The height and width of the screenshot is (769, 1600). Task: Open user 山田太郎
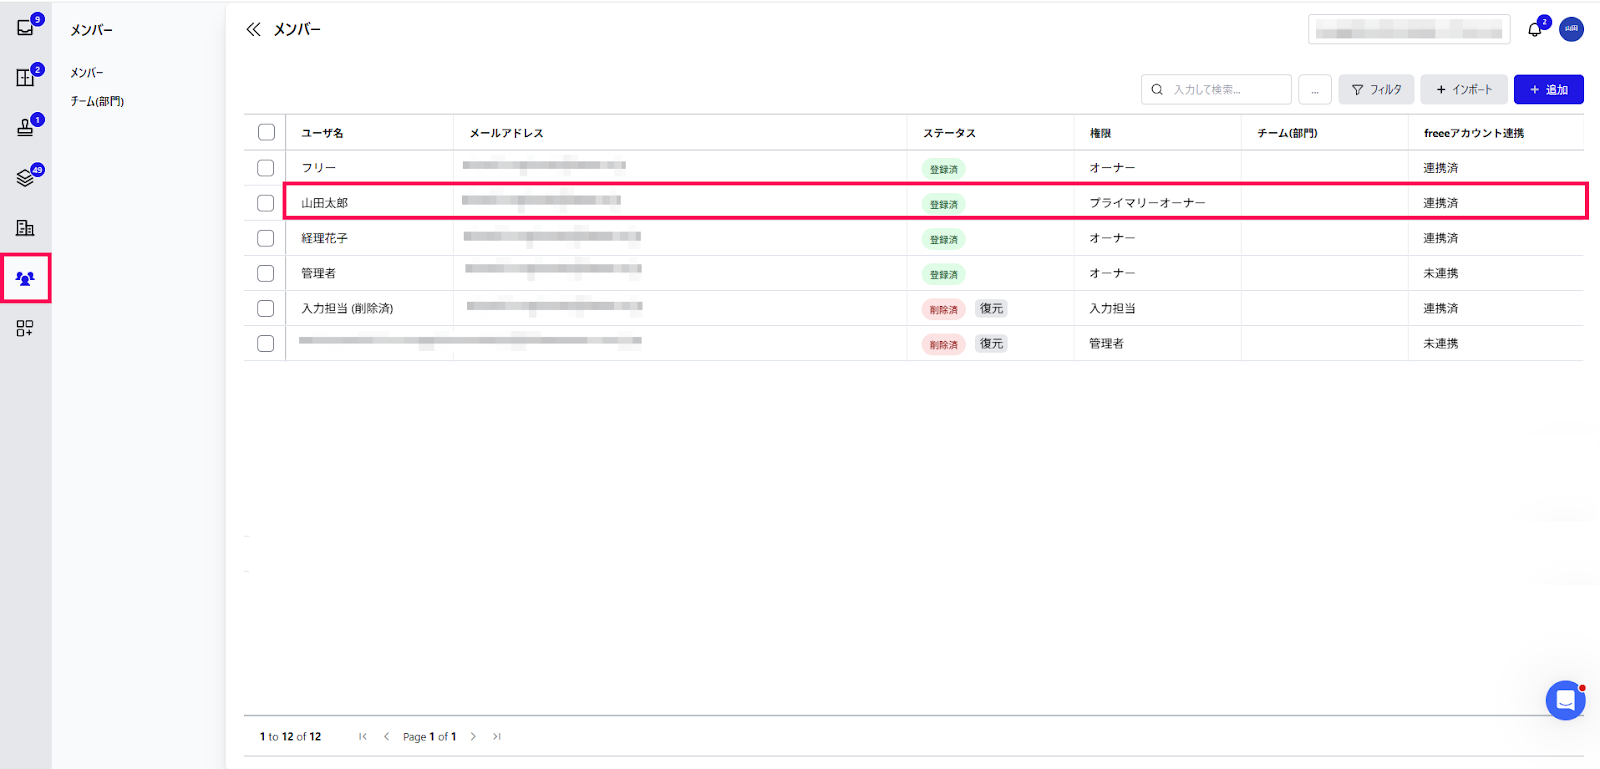325,203
